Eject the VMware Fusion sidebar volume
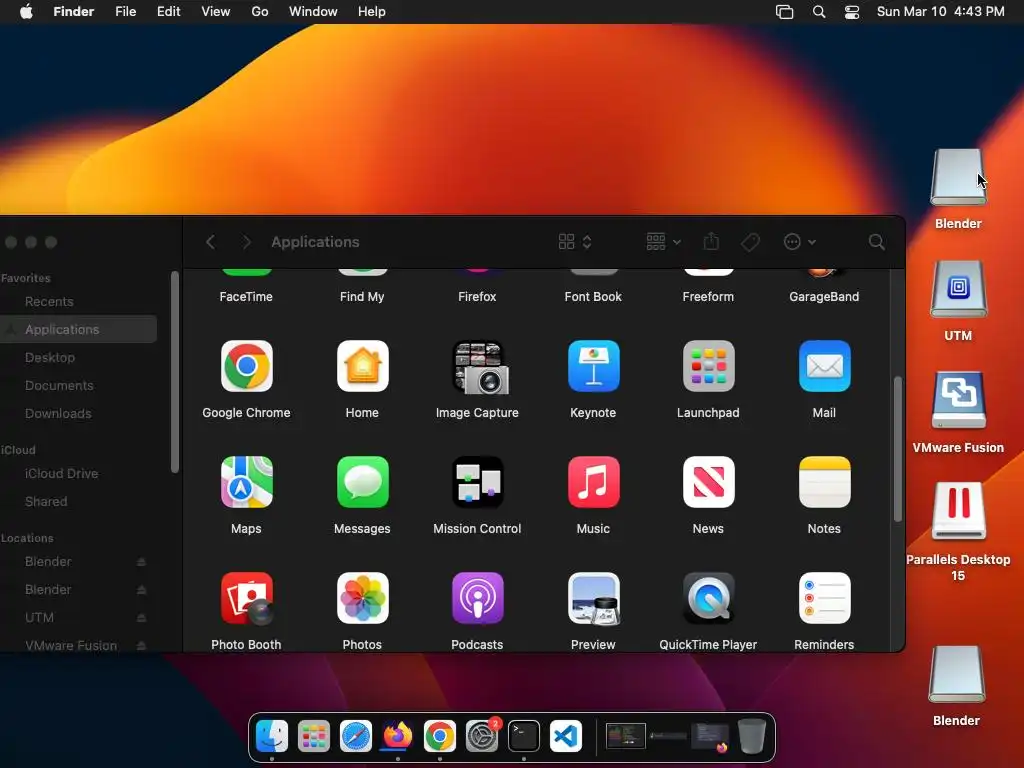Screen dimensions: 1024x768 coord(141,645)
